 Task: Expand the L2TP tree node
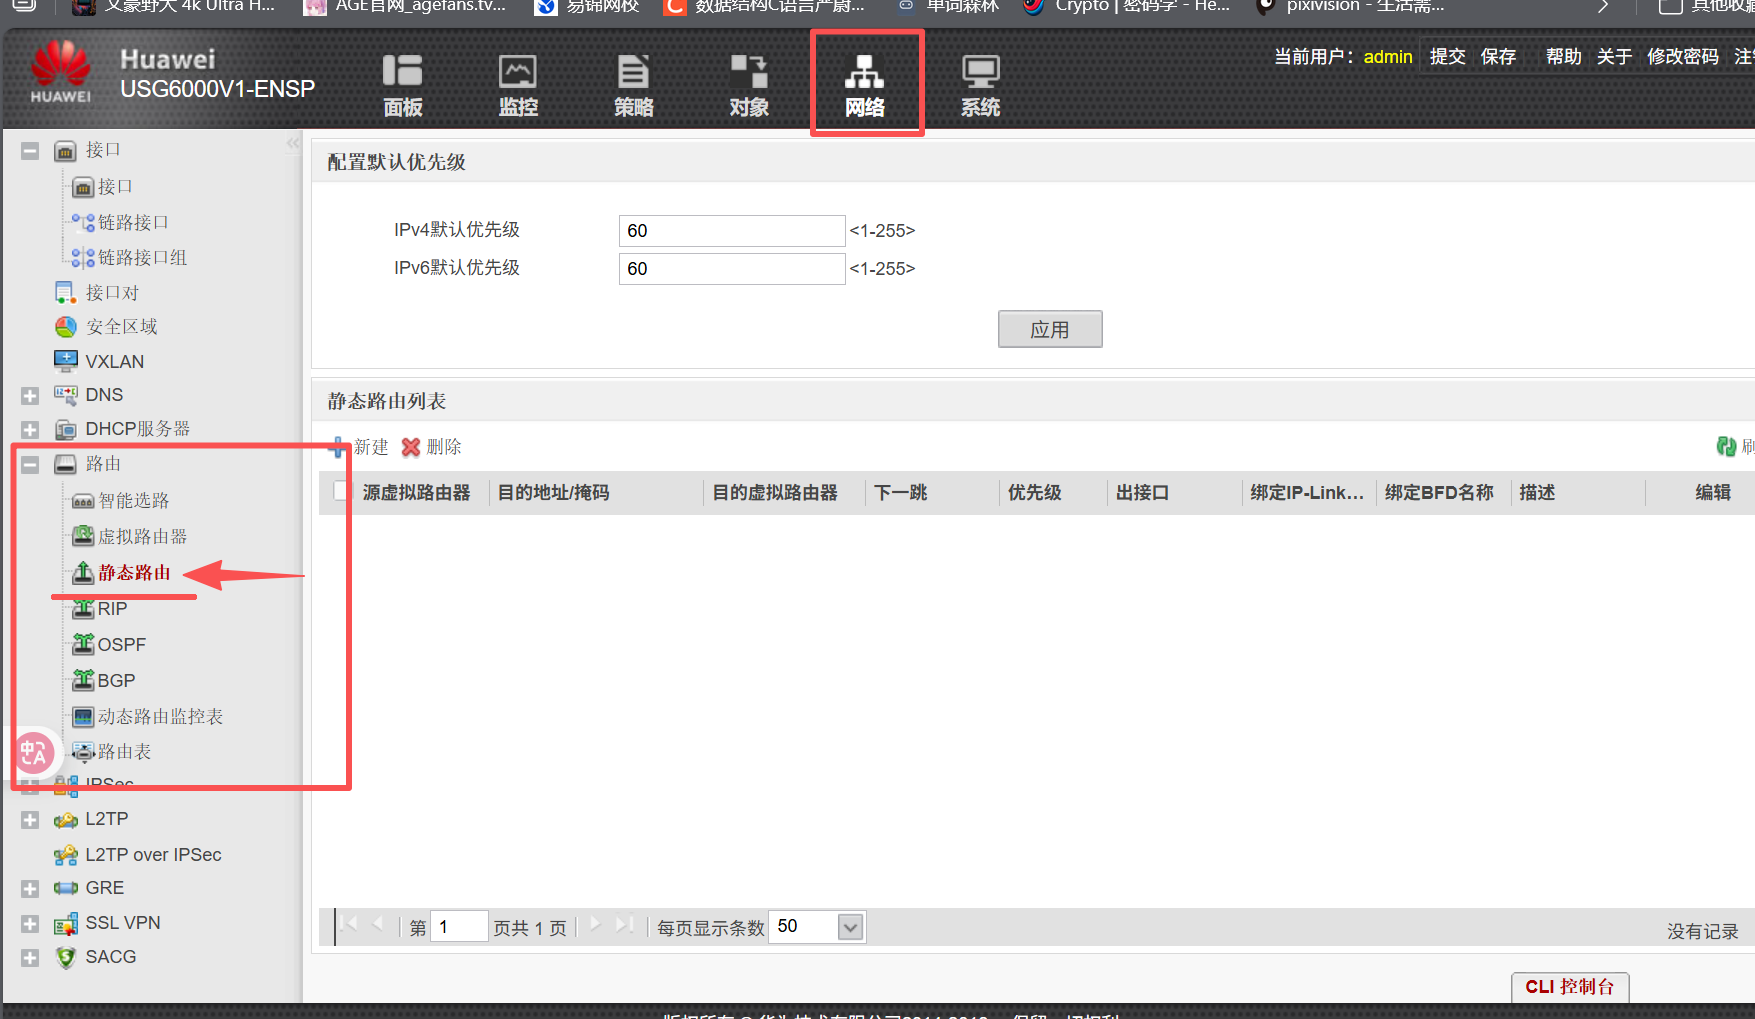(x=30, y=820)
